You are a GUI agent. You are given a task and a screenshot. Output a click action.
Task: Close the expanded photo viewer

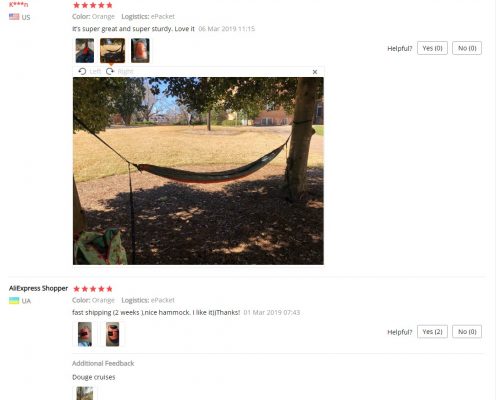pos(315,72)
